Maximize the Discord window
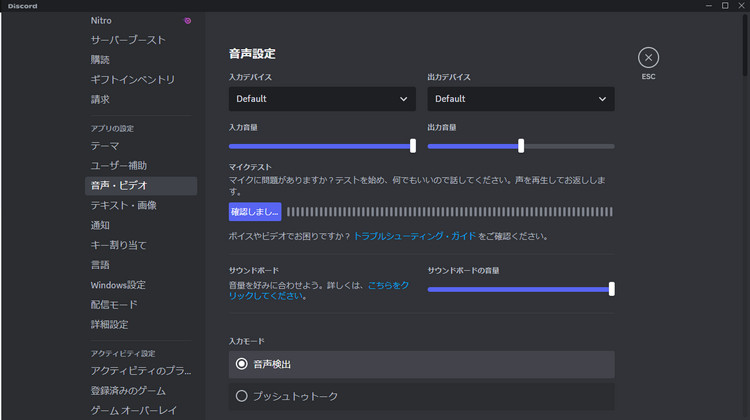 (725, 6)
